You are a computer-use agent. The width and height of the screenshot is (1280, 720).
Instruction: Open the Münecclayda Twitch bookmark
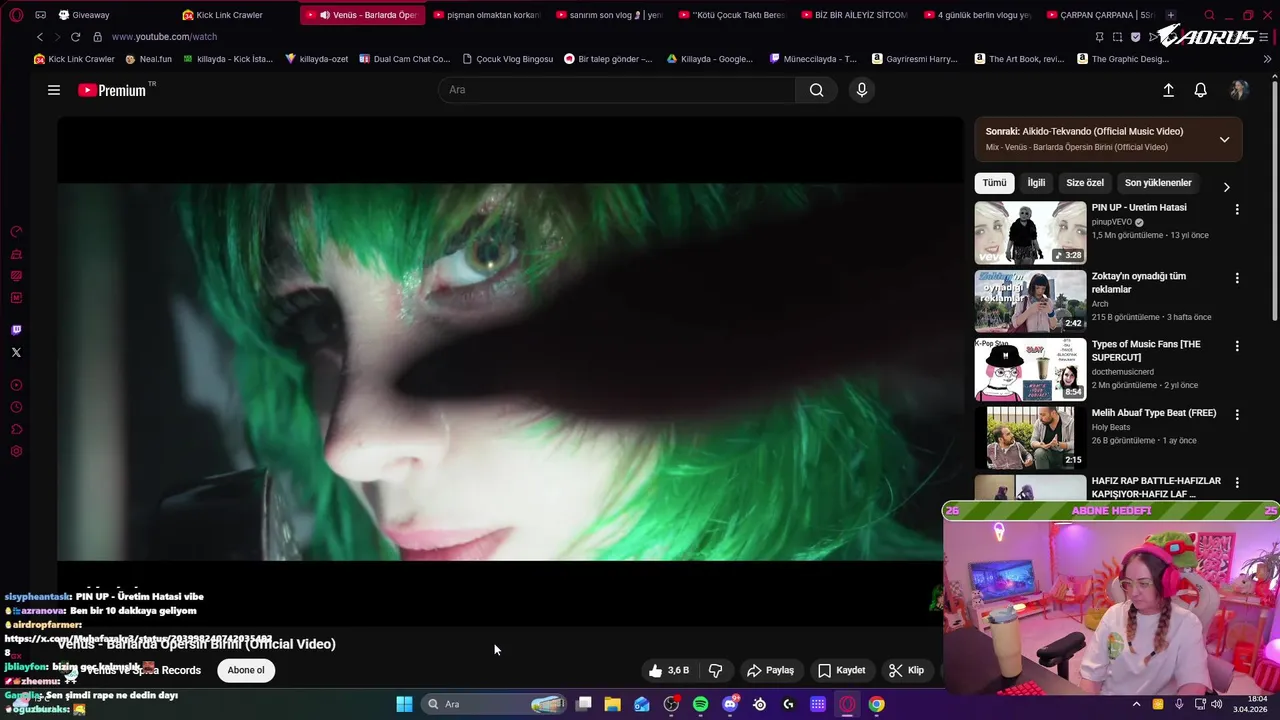click(x=812, y=59)
